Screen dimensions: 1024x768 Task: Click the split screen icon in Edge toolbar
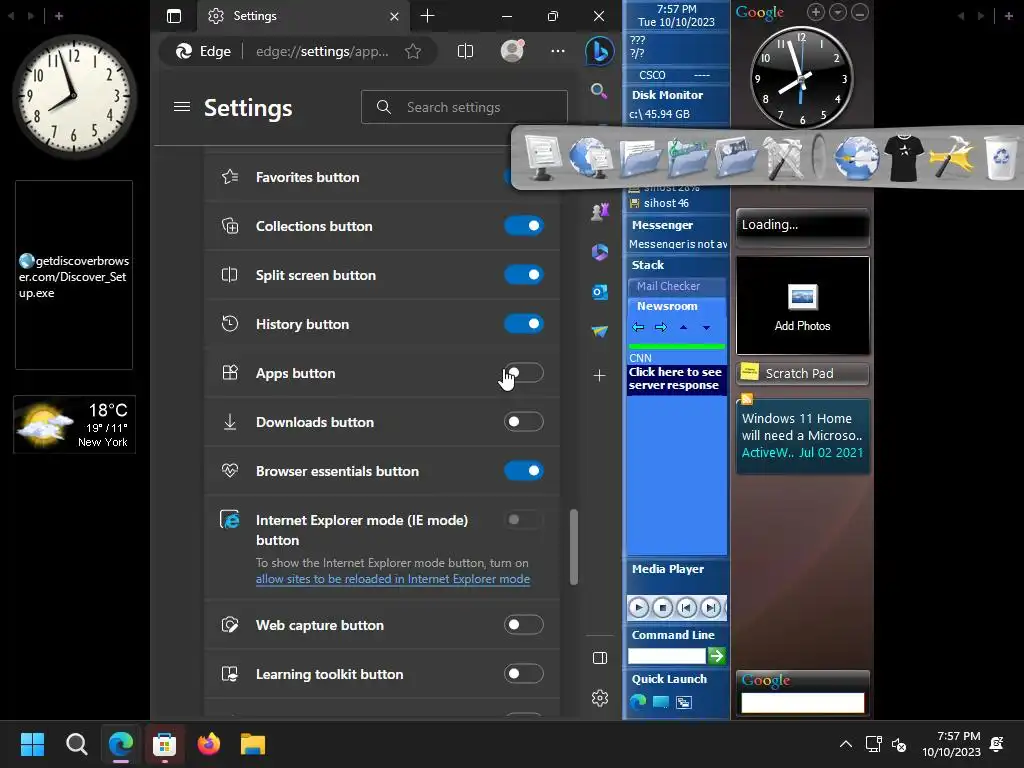tap(466, 52)
